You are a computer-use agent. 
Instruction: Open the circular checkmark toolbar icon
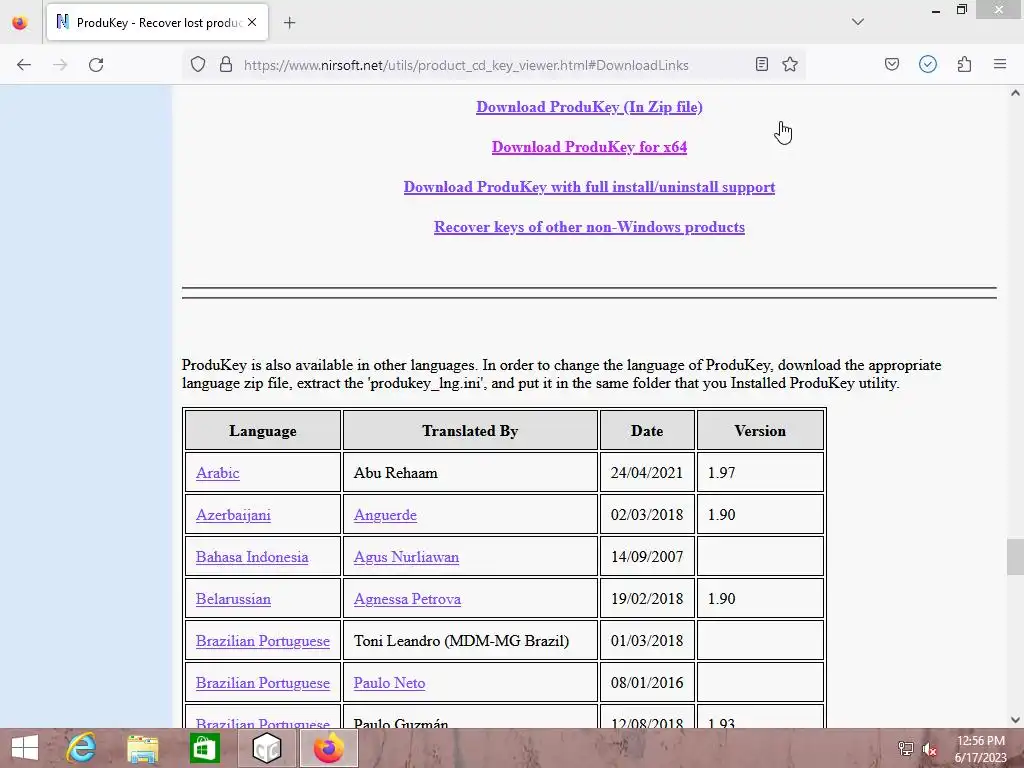tap(928, 65)
